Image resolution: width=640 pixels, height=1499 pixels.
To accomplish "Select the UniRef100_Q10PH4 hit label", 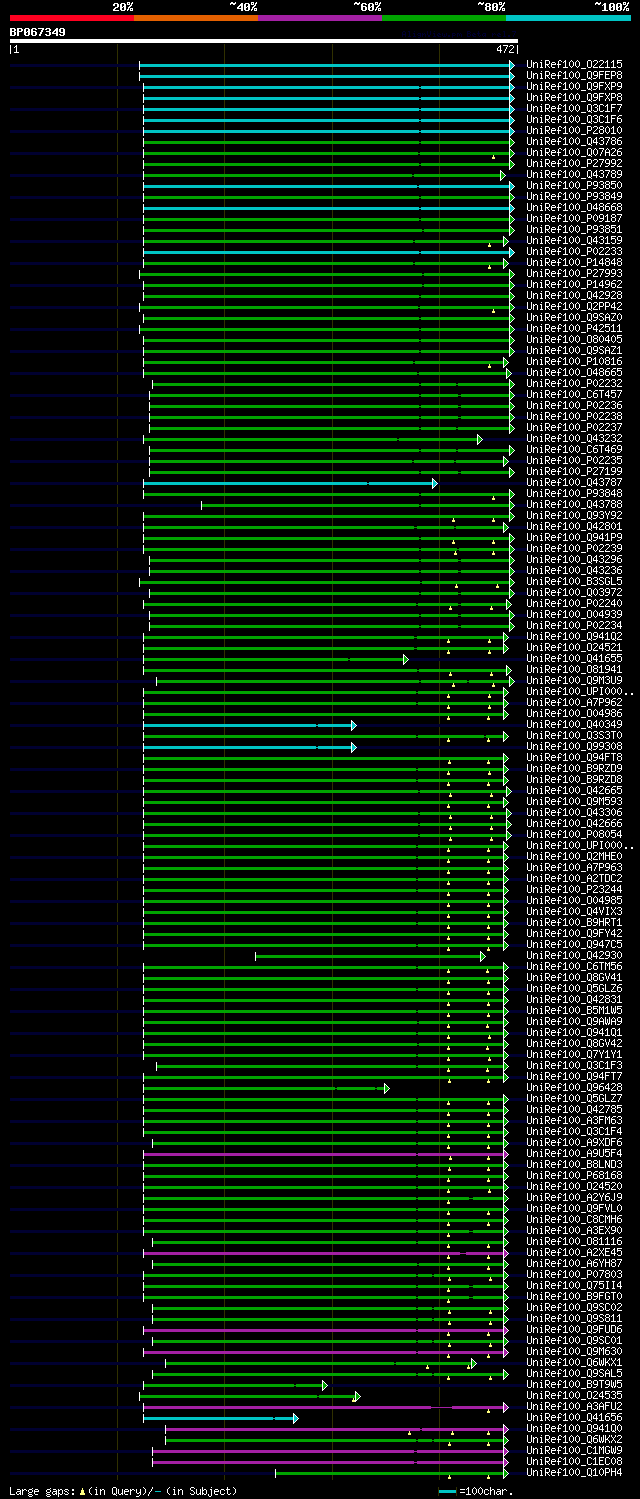I will (x=574, y=1472).
